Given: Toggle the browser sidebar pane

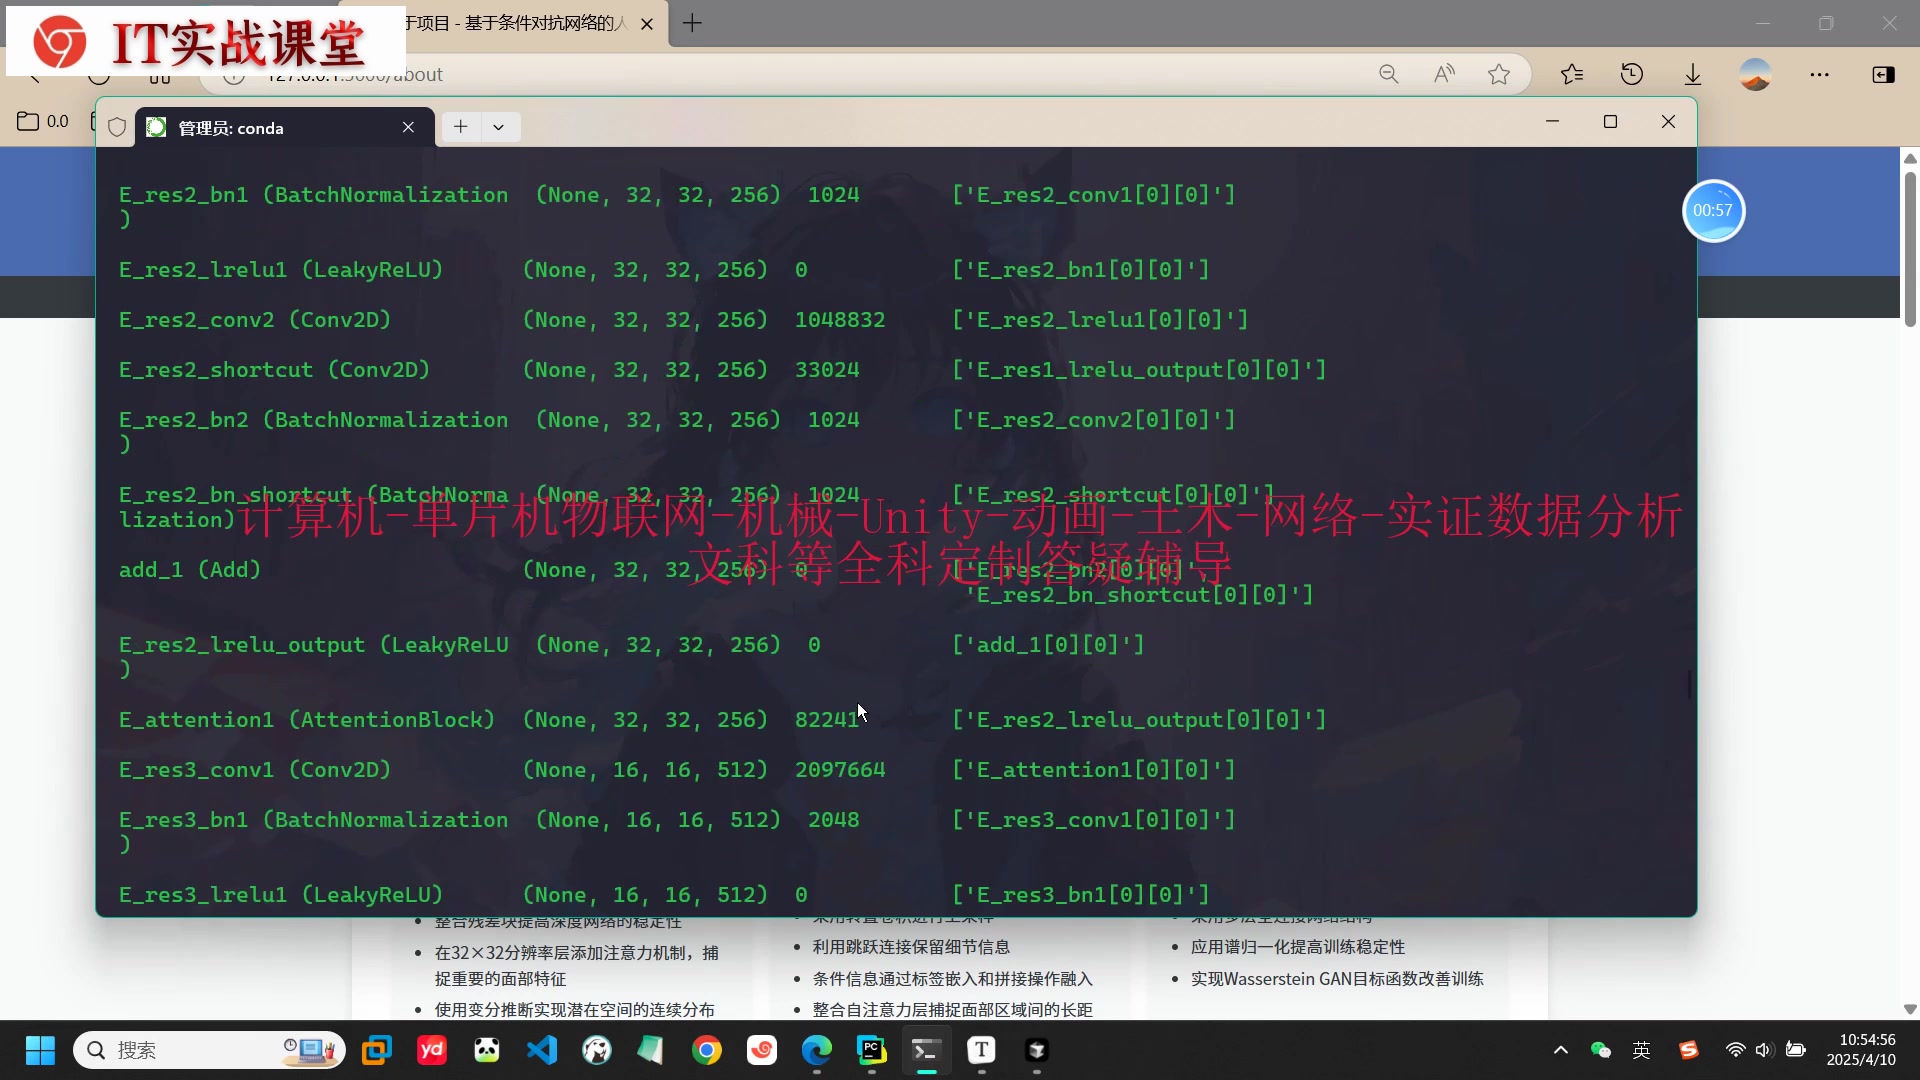Looking at the screenshot, I should [x=1883, y=74].
